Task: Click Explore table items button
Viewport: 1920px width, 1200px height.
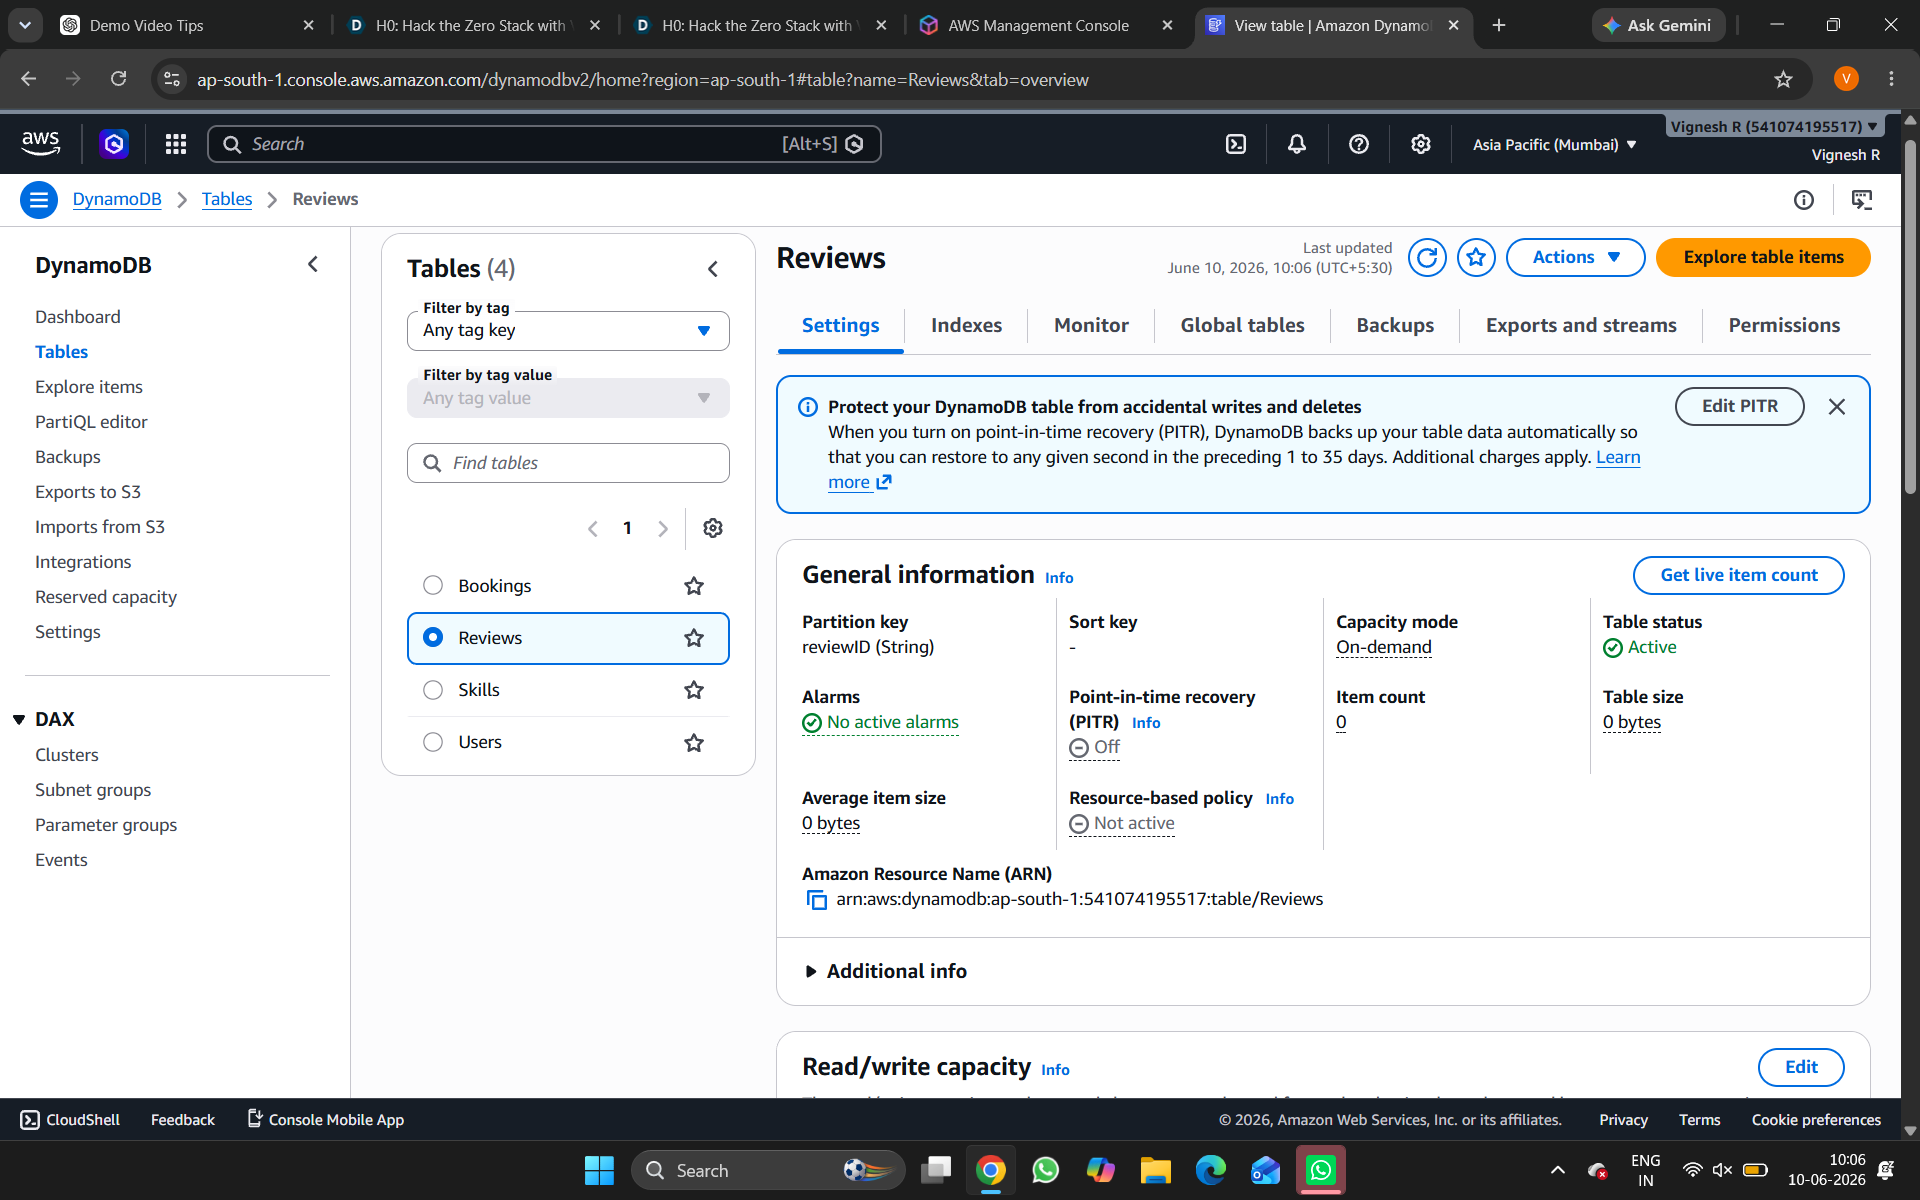Action: tap(1763, 258)
